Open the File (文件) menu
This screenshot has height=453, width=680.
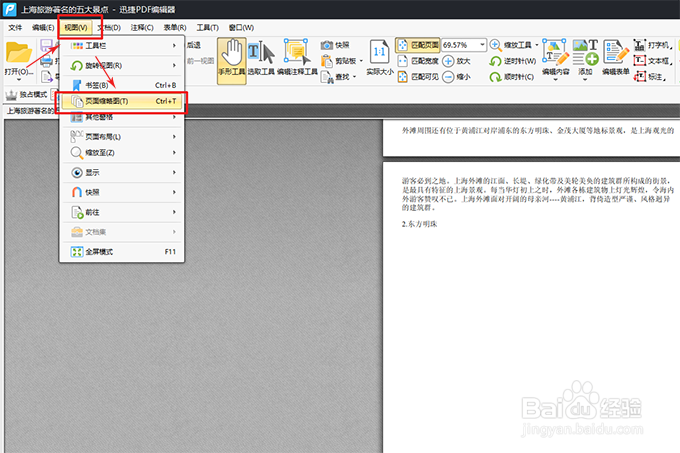[15, 27]
